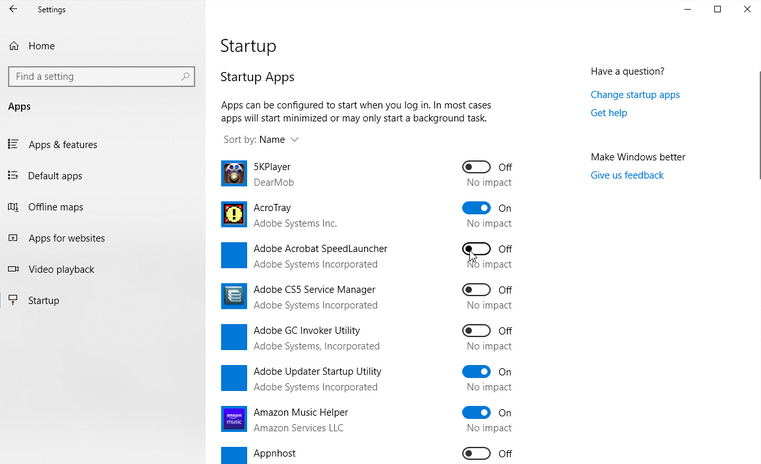The image size is (761, 464).
Task: Open Video playback section
Action: 61,269
